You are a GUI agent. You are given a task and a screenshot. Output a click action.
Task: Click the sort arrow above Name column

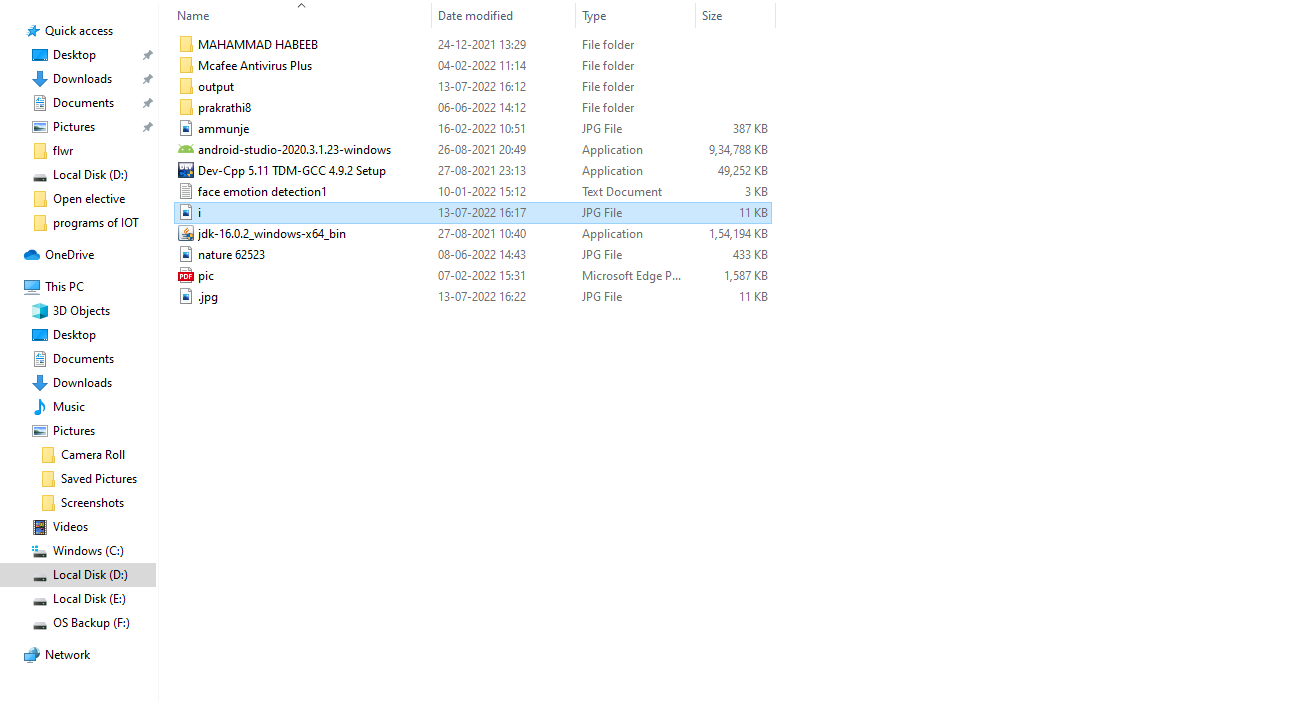(x=301, y=5)
